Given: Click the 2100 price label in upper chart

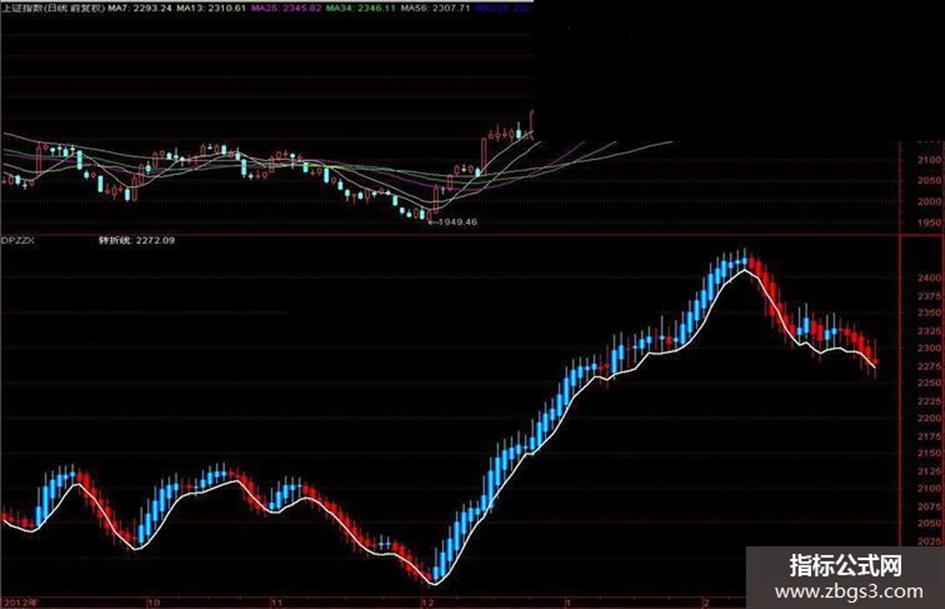Looking at the screenshot, I should (x=929, y=160).
